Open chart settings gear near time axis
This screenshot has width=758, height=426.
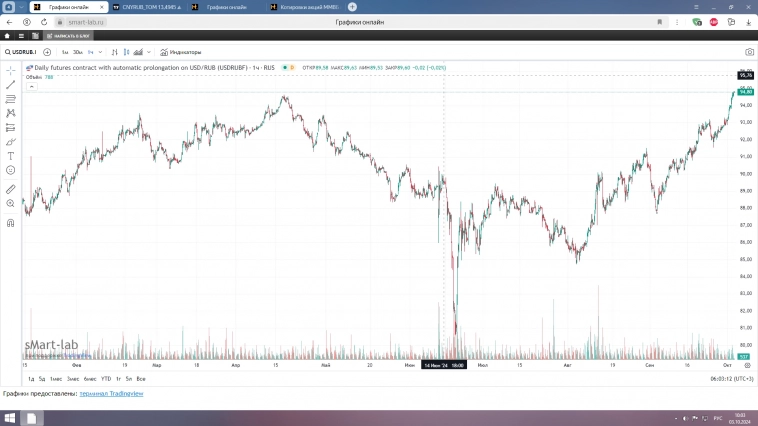pos(747,365)
